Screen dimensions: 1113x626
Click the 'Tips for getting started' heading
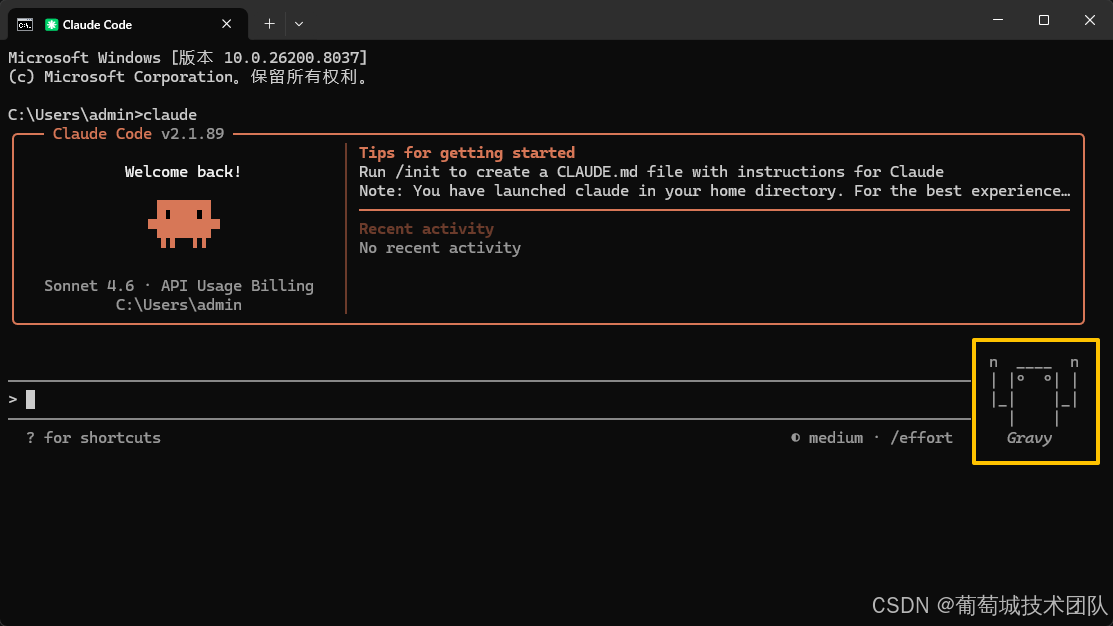tap(466, 153)
